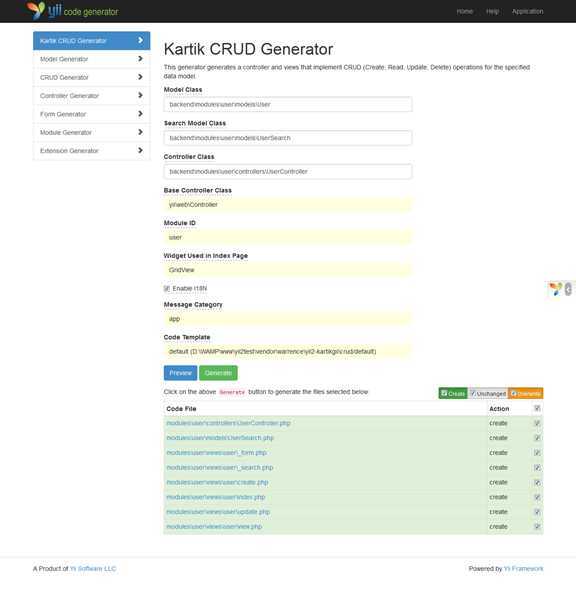
Task: Click chevron next to Extension Generator
Action: tap(140, 150)
